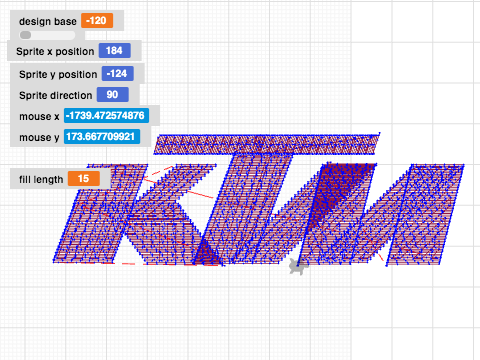Viewport: 480px width, 360px height.
Task: Select the Sprite x position label
Action: click(x=55, y=52)
